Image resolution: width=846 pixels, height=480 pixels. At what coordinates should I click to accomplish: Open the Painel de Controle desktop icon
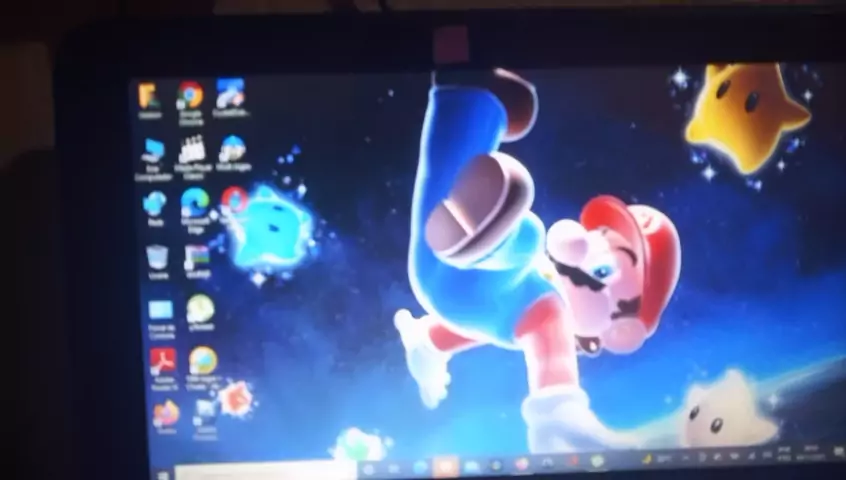coord(160,311)
